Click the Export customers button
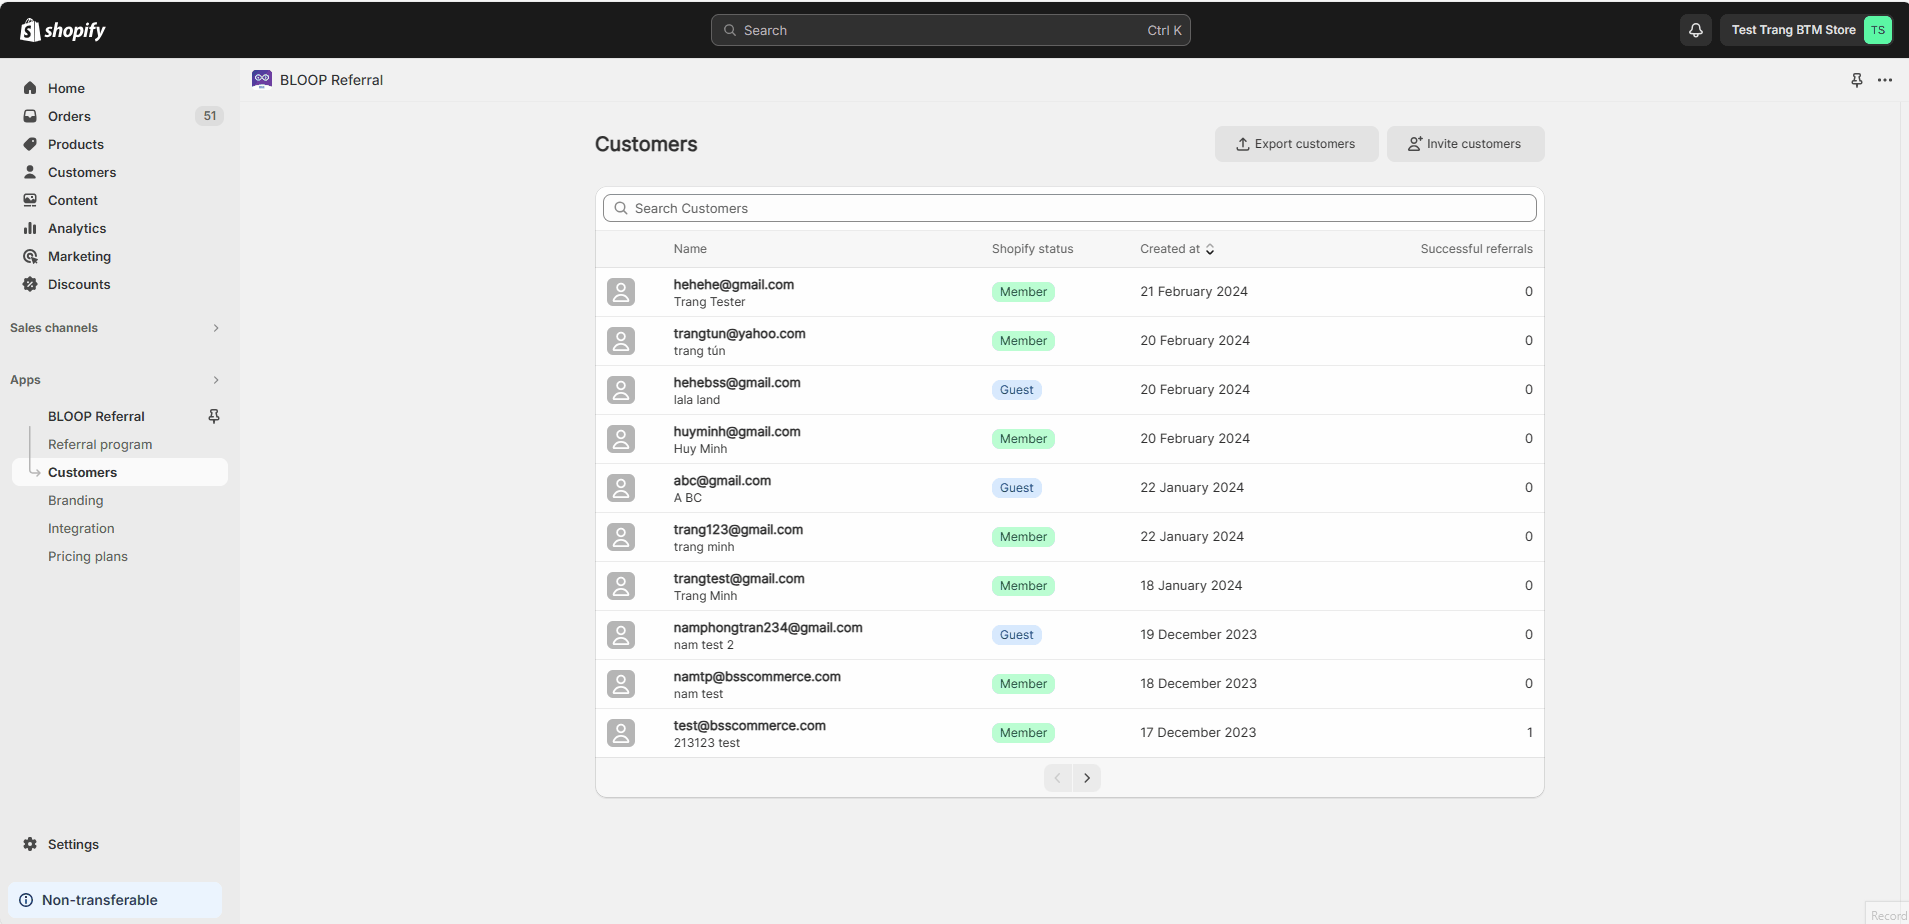The height and width of the screenshot is (924, 1909). point(1296,144)
